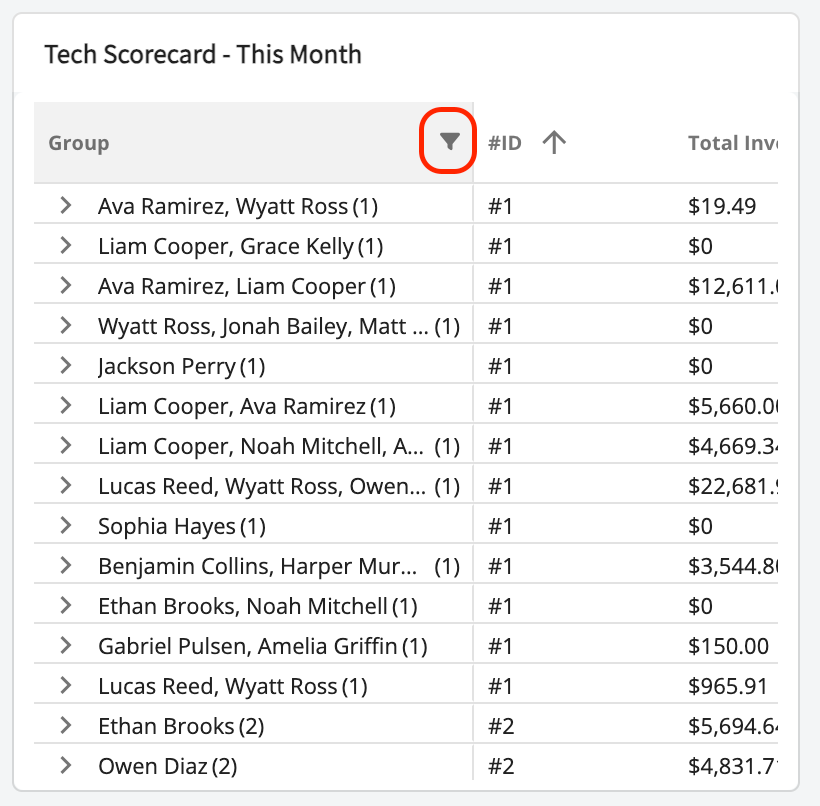This screenshot has width=820, height=806.
Task: Expand the Ava Ramirez, Wyatt Ross group
Action: tap(65, 205)
